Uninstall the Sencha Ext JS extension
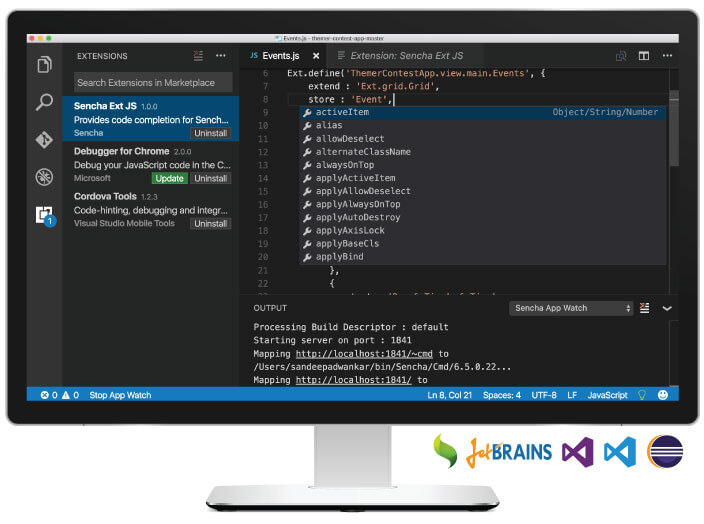704x524 pixels. click(211, 133)
